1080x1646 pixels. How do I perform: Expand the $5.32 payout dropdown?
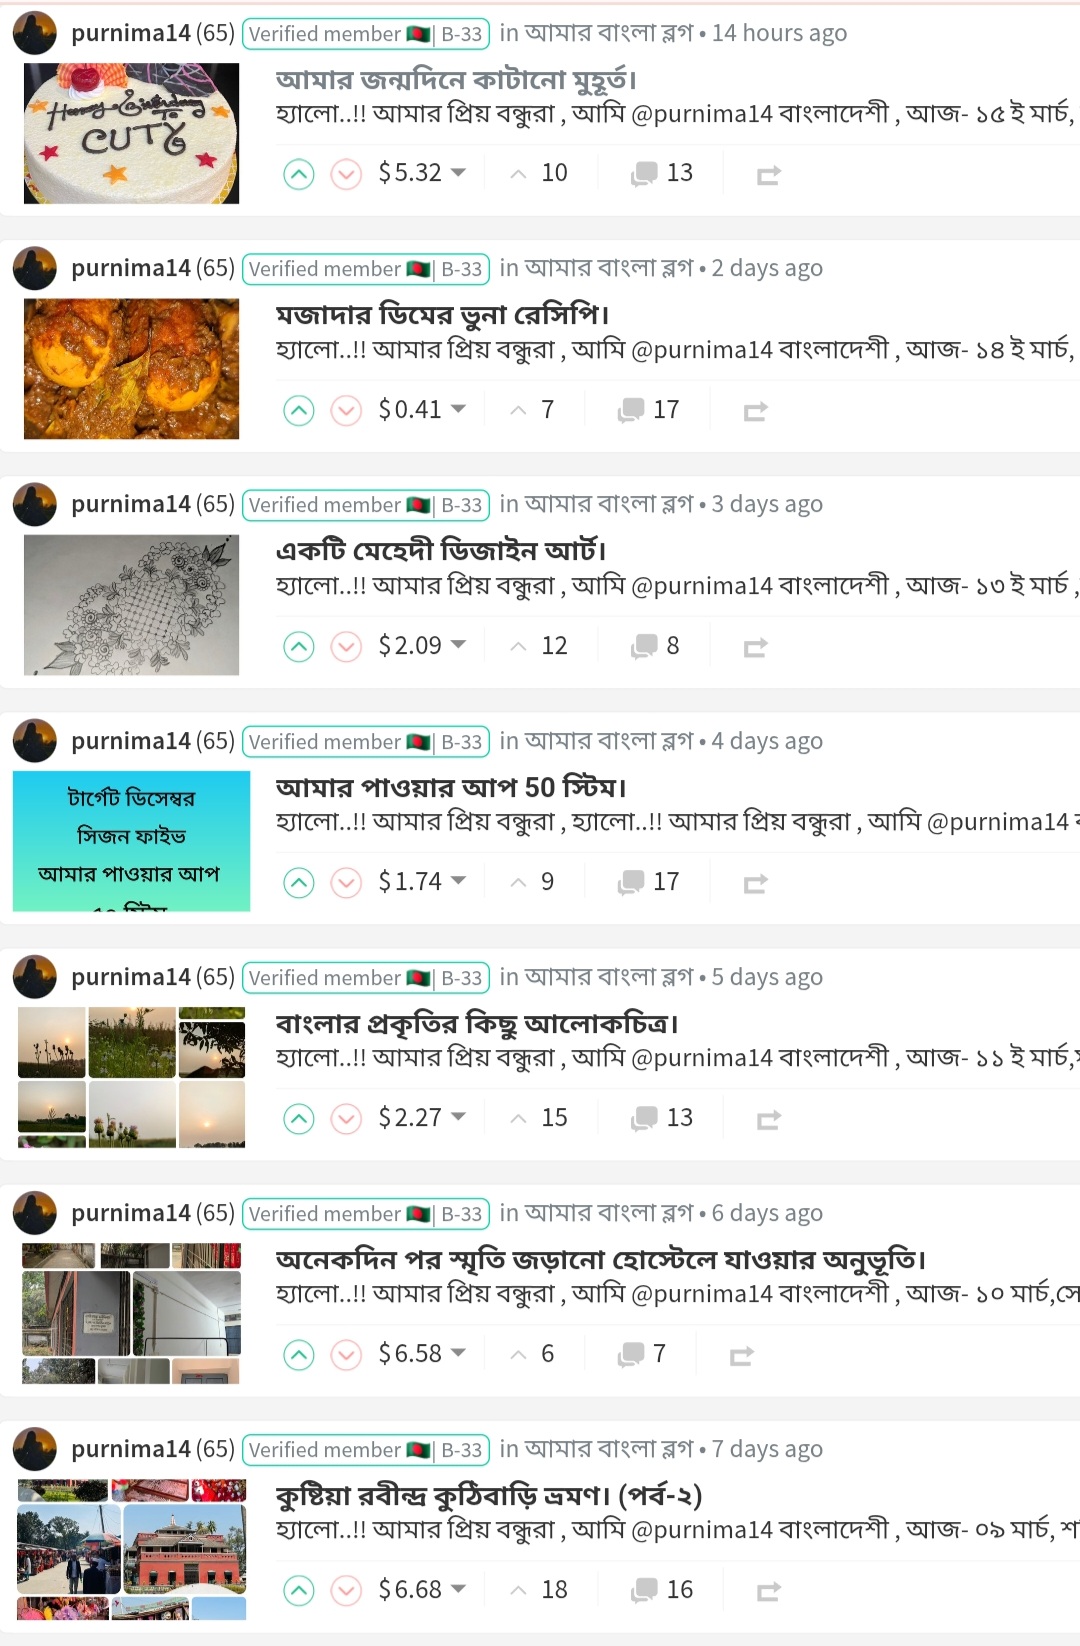(422, 173)
